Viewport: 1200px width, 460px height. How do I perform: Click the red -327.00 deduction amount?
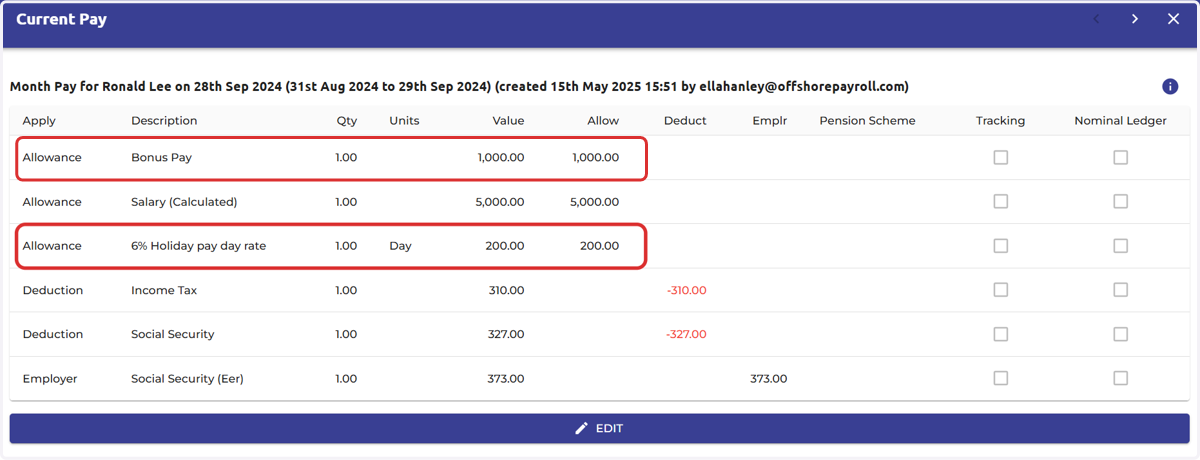coord(686,334)
